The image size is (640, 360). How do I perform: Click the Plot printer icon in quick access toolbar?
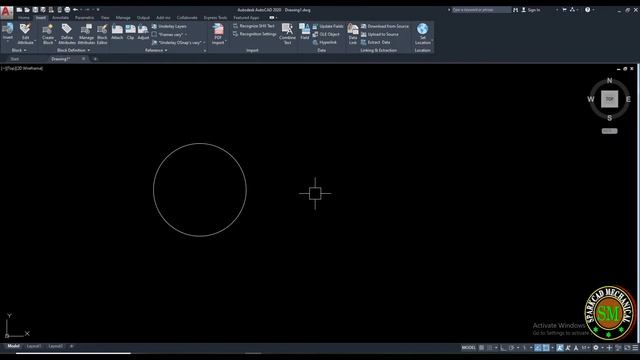coord(67,10)
